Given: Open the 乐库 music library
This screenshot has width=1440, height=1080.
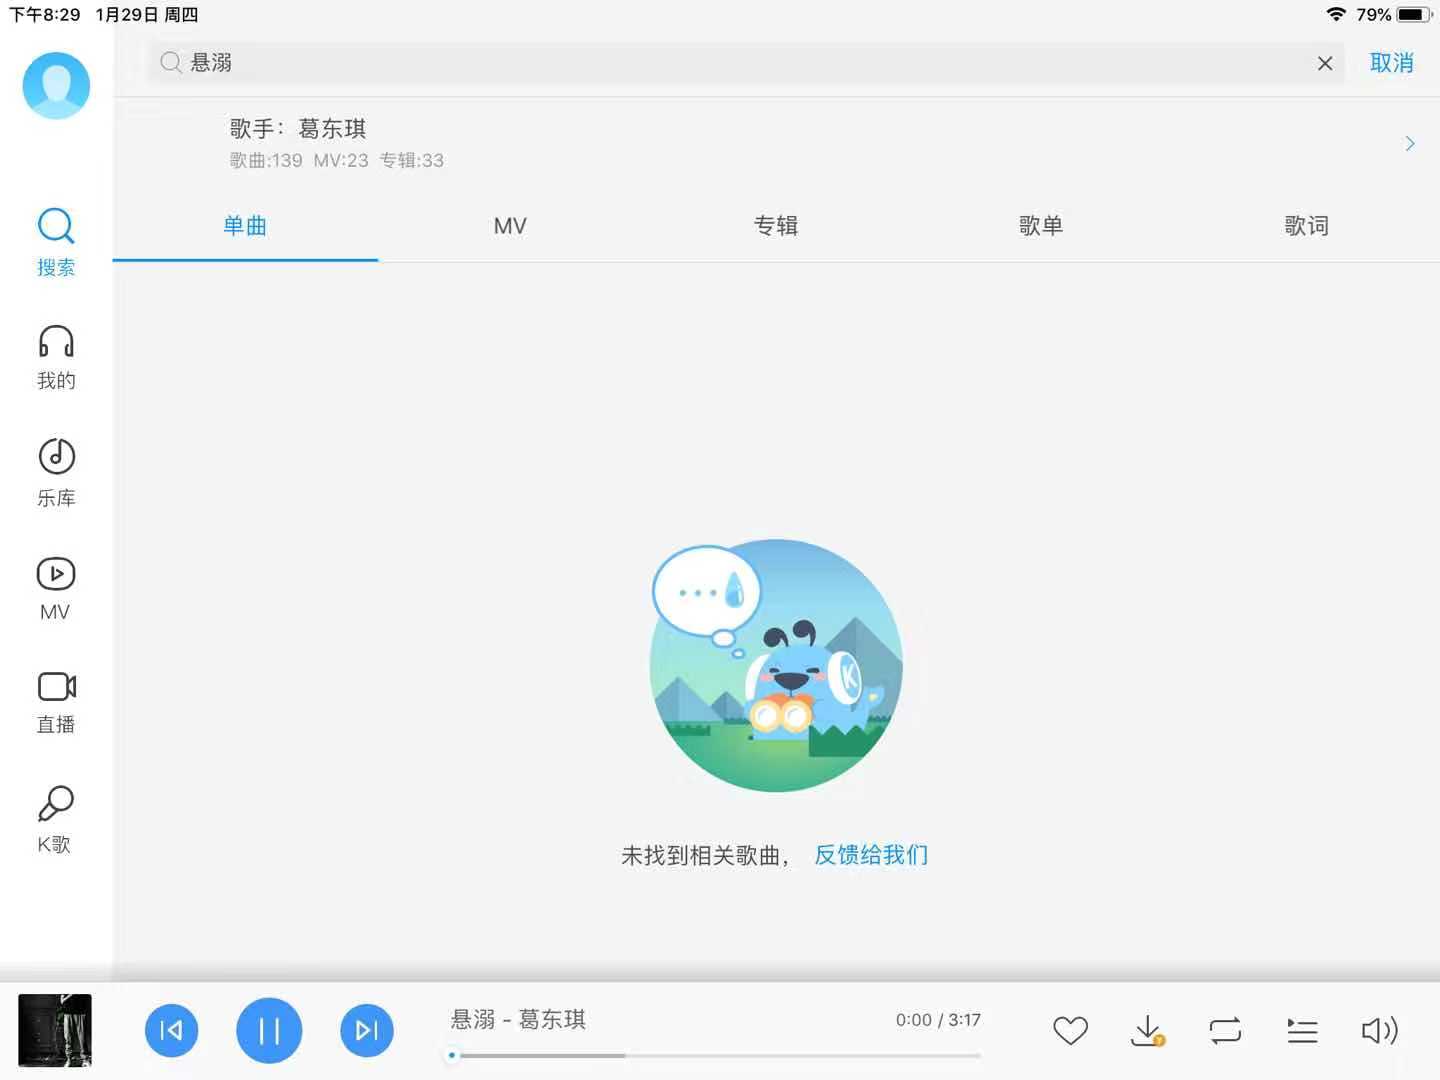Looking at the screenshot, I should pyautogui.click(x=56, y=472).
